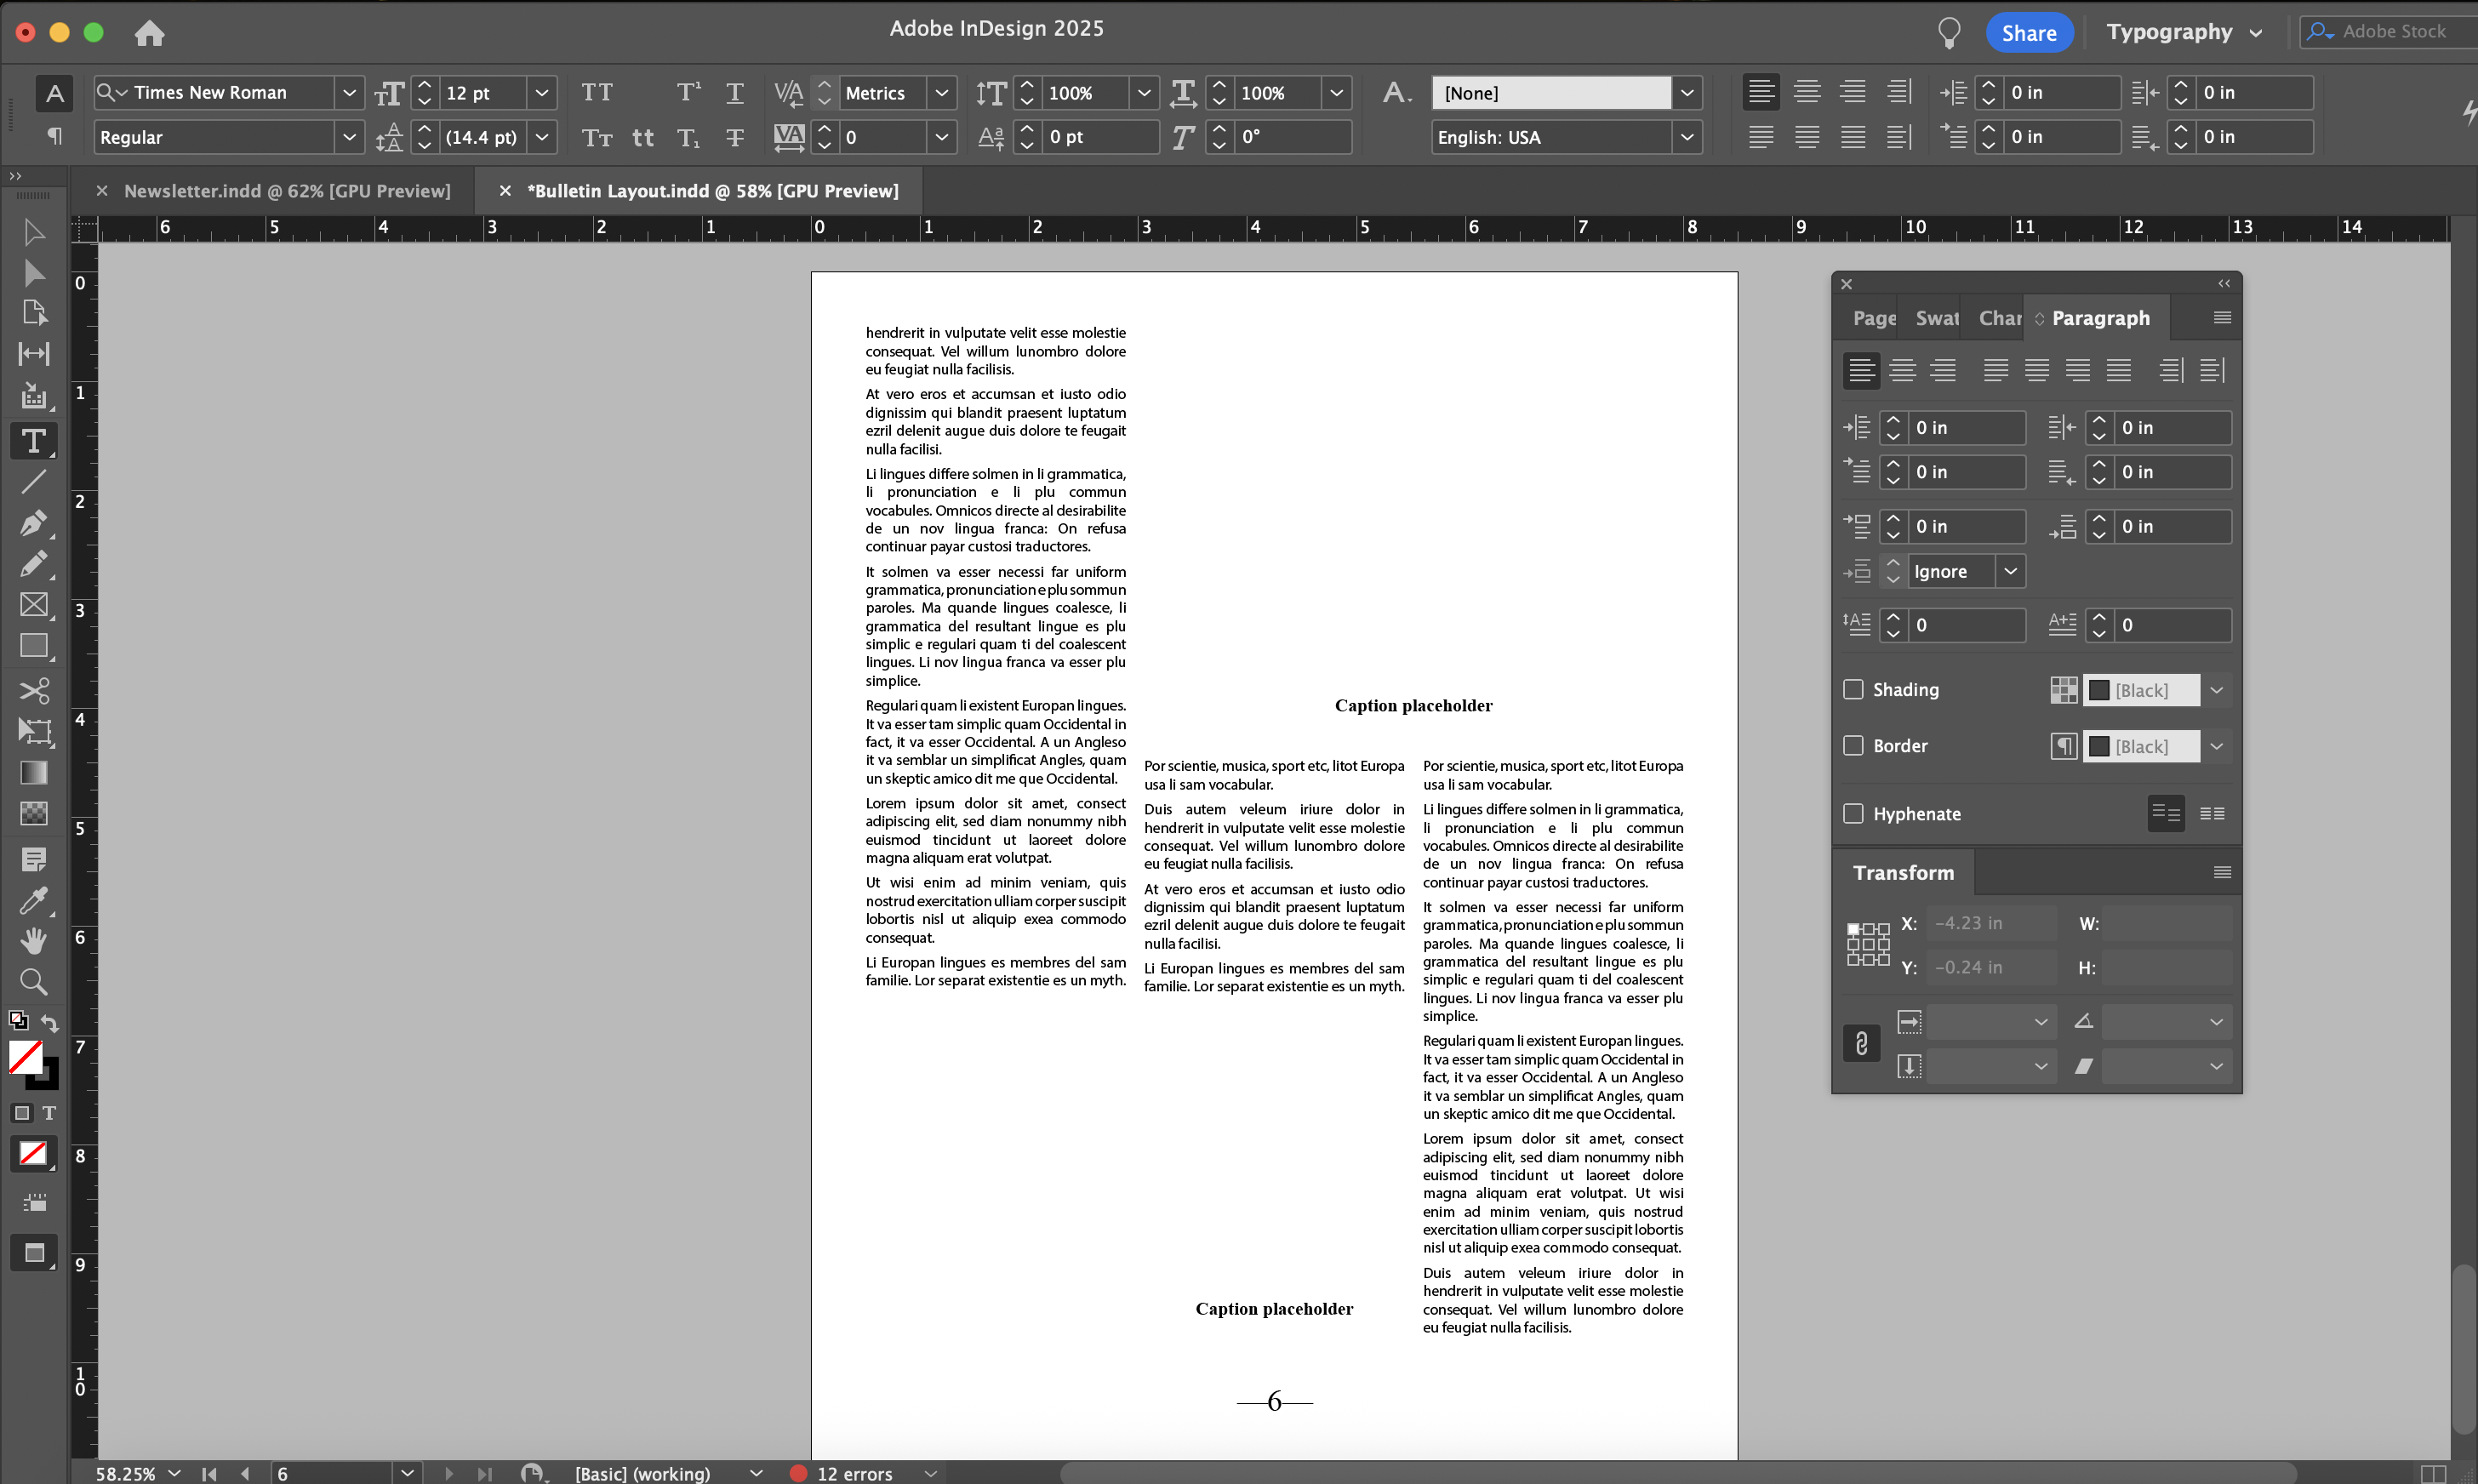Select the Hand tool
The height and width of the screenshot is (1484, 2478).
(33, 940)
